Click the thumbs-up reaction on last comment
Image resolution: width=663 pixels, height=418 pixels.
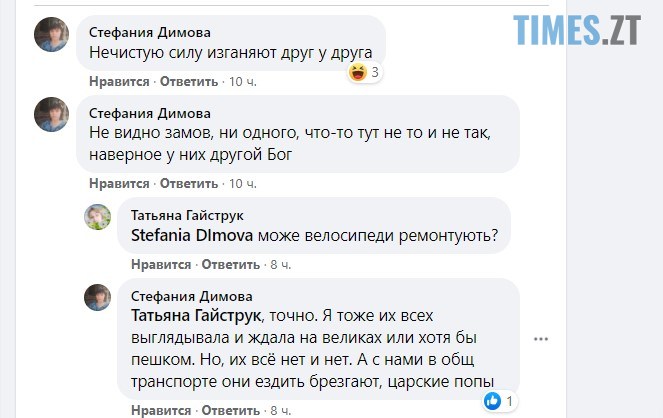tap(492, 400)
